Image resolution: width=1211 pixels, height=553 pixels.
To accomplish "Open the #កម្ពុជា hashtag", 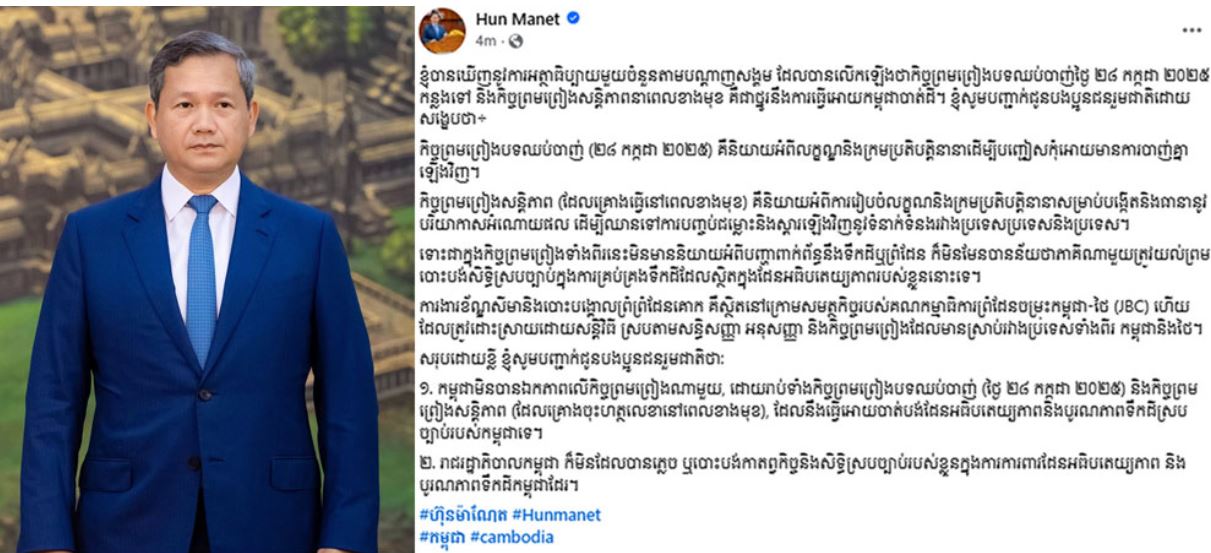I will point(442,537).
